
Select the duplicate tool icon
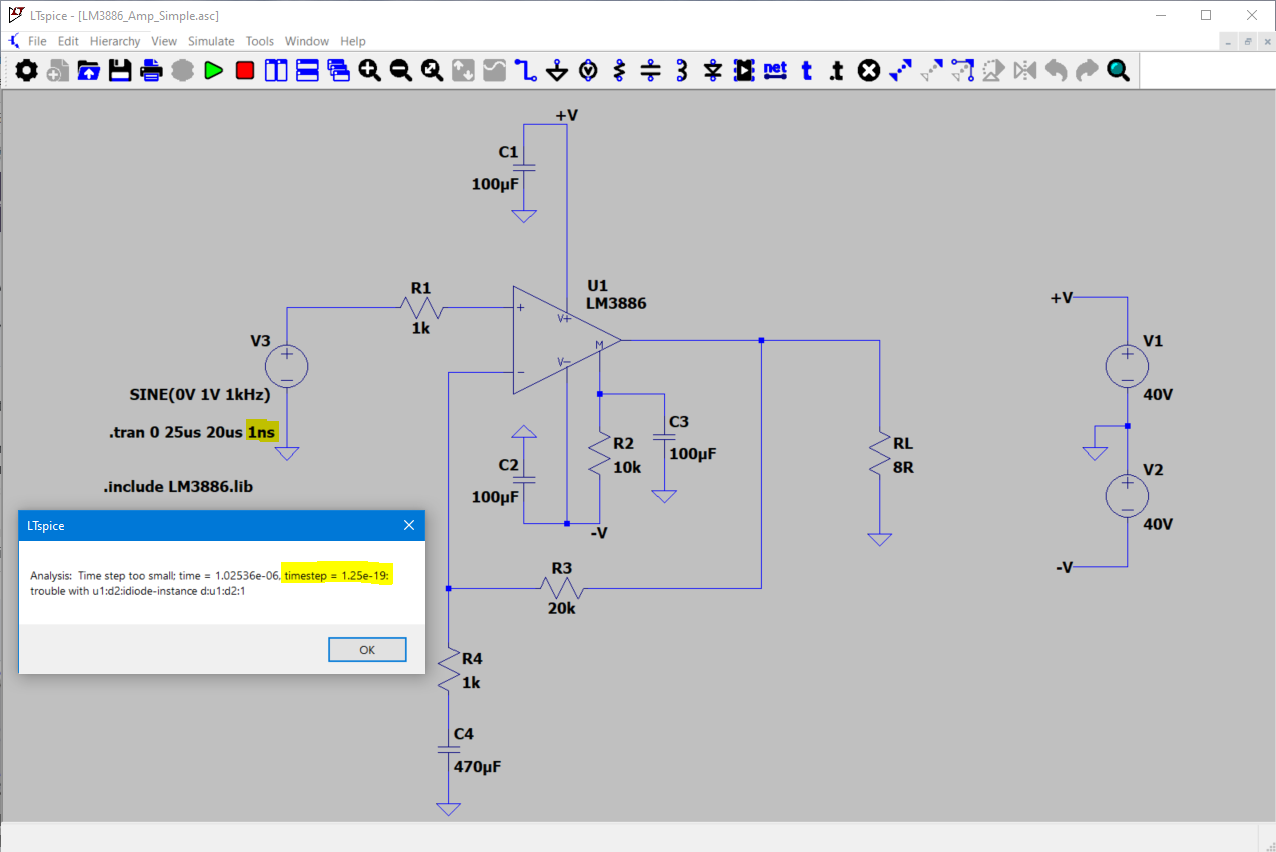tap(900, 70)
